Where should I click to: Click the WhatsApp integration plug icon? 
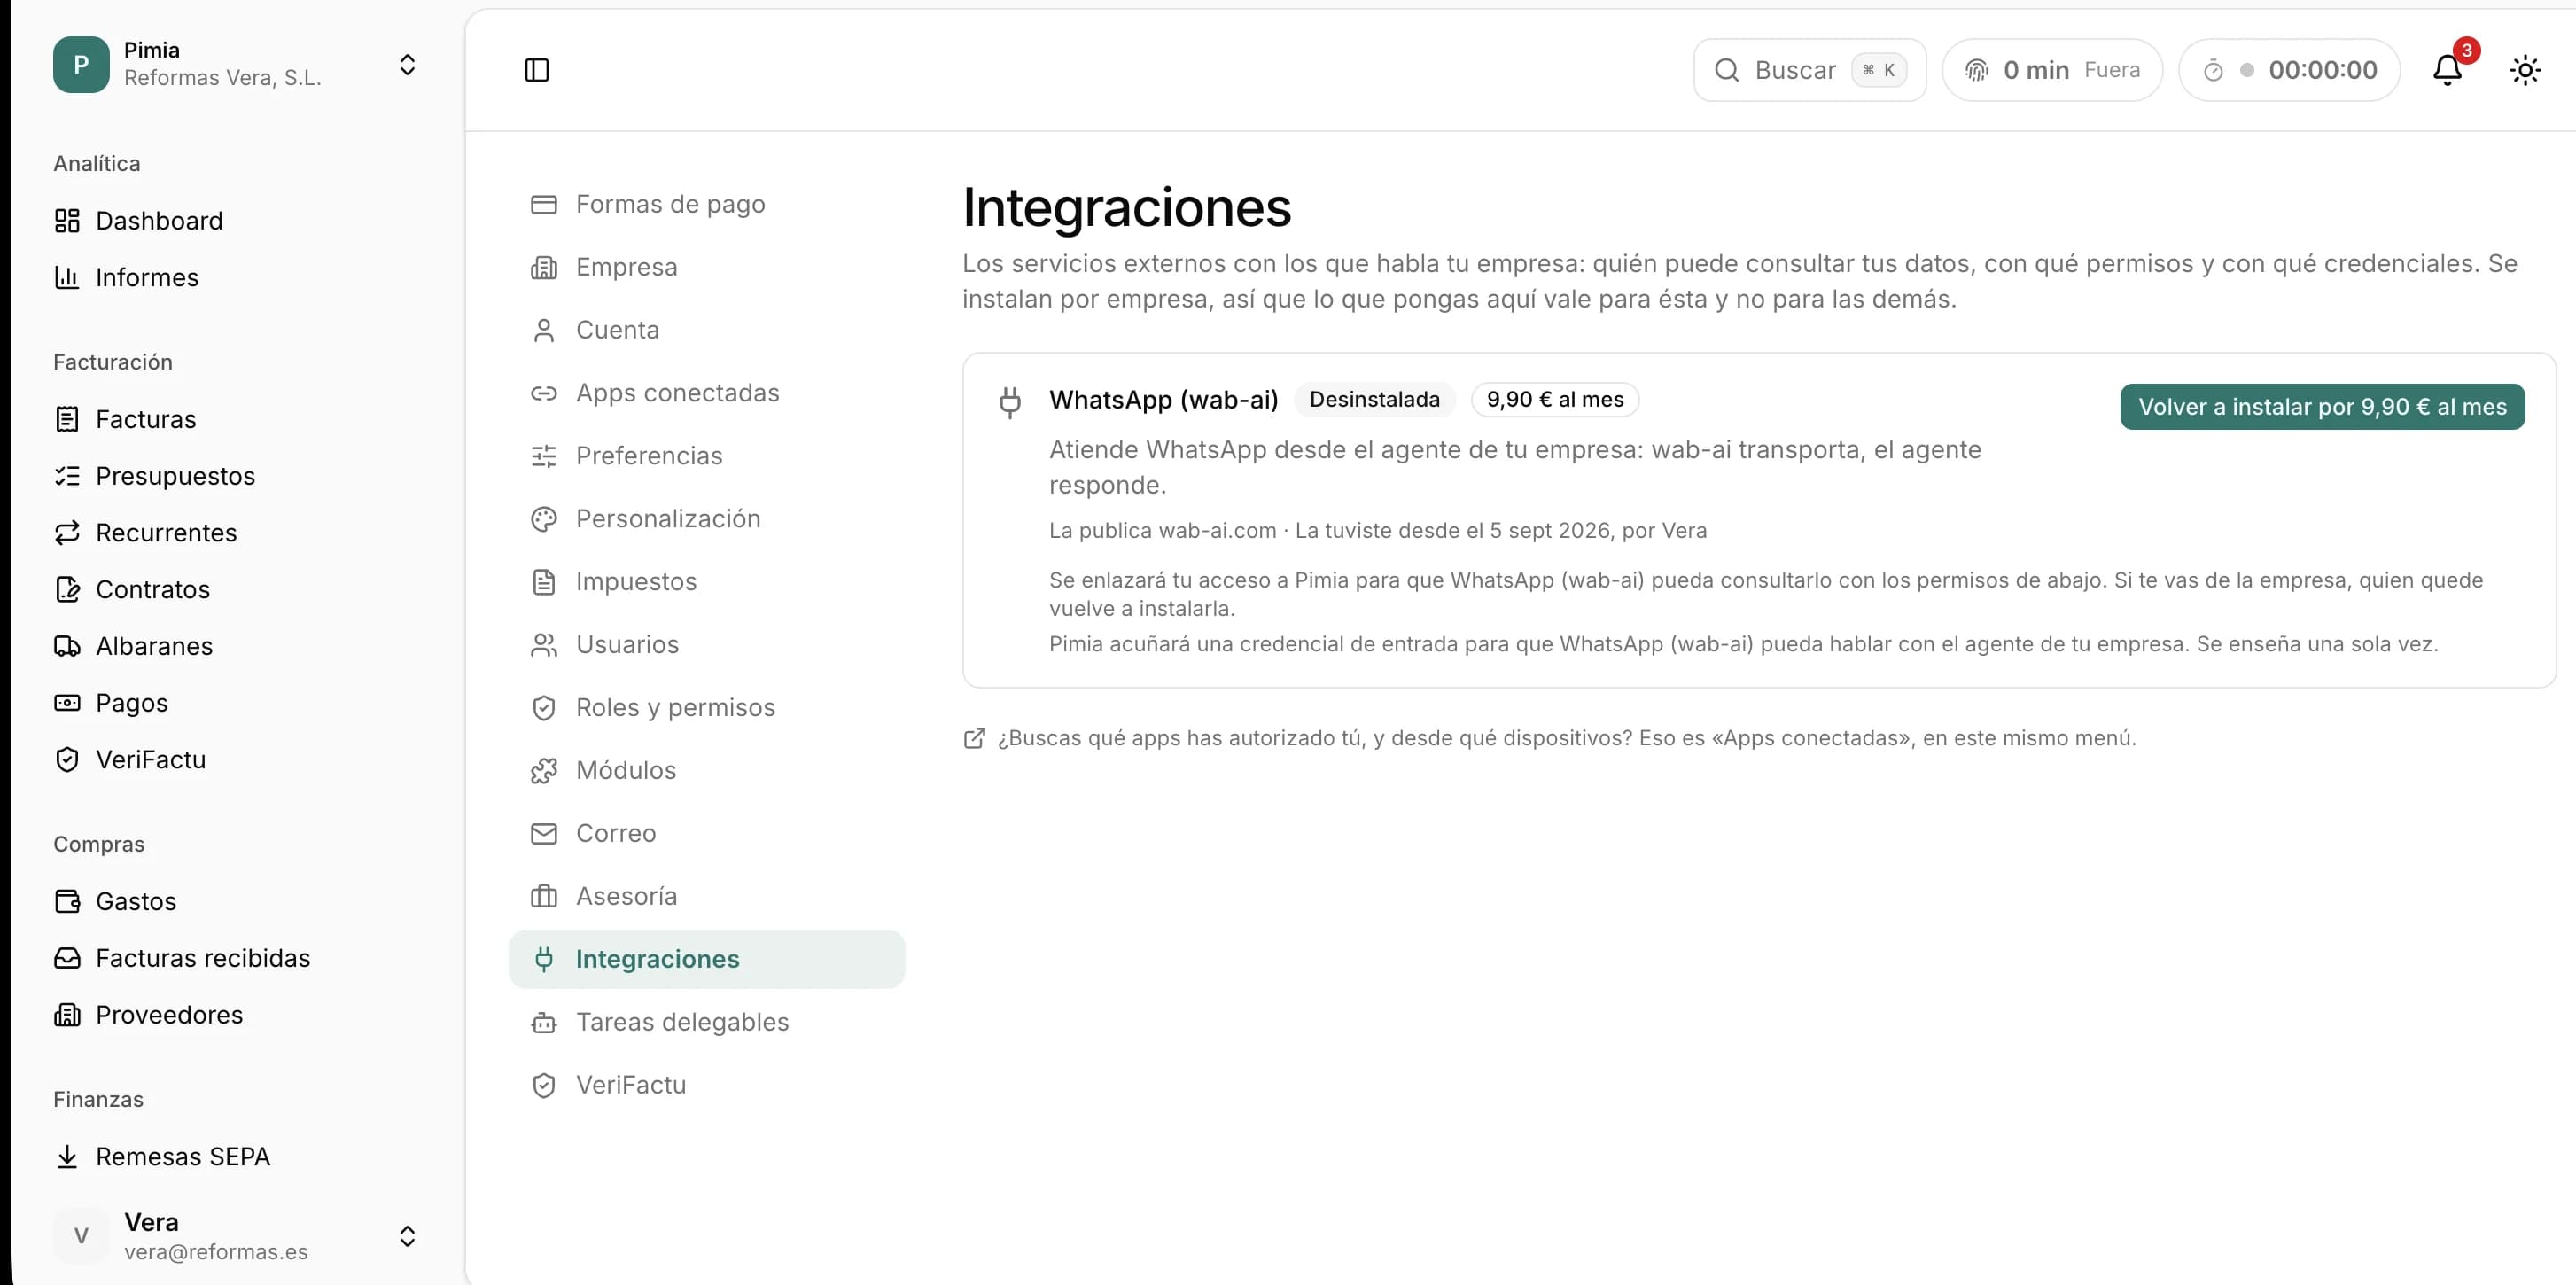click(1010, 402)
